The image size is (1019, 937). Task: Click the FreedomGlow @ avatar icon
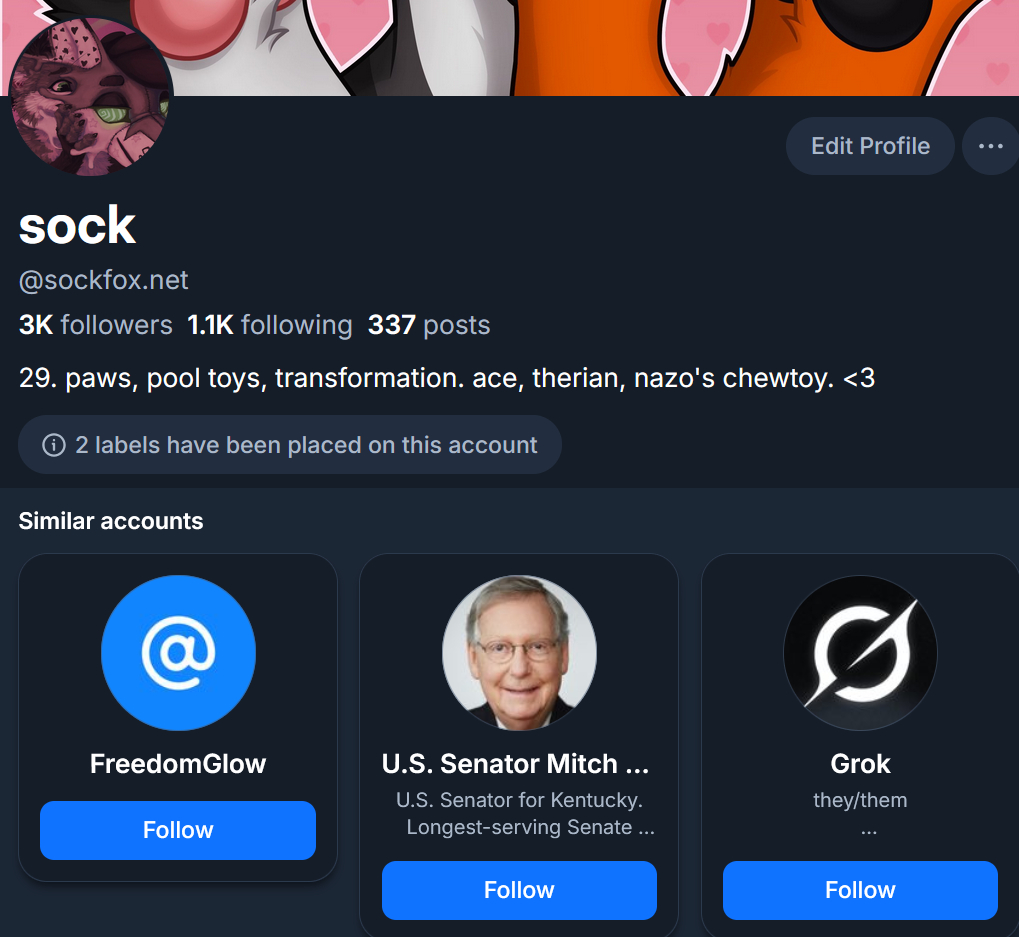click(x=178, y=653)
